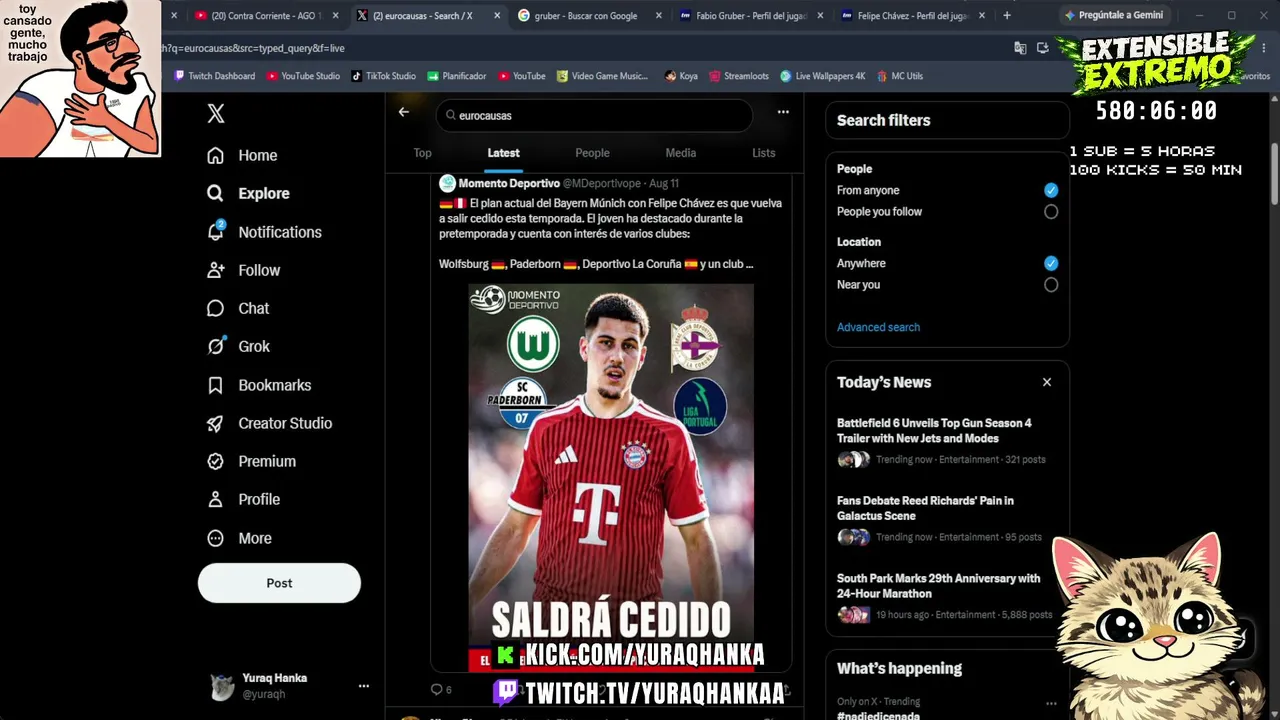Viewport: 1280px width, 720px height.
Task: Launch Grok from the sidebar
Action: coord(238,346)
